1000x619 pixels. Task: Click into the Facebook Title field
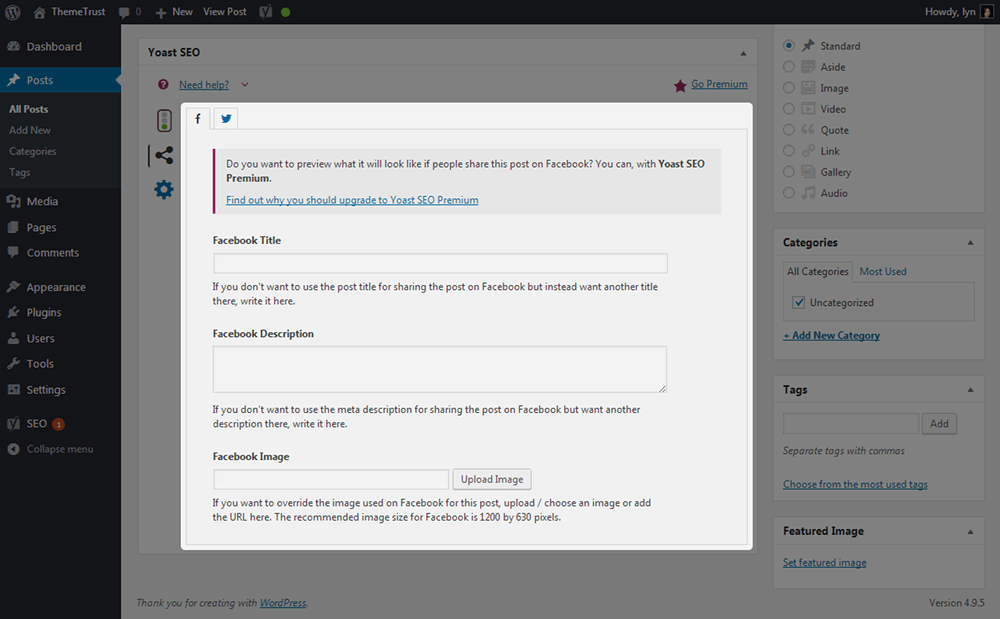click(x=440, y=263)
